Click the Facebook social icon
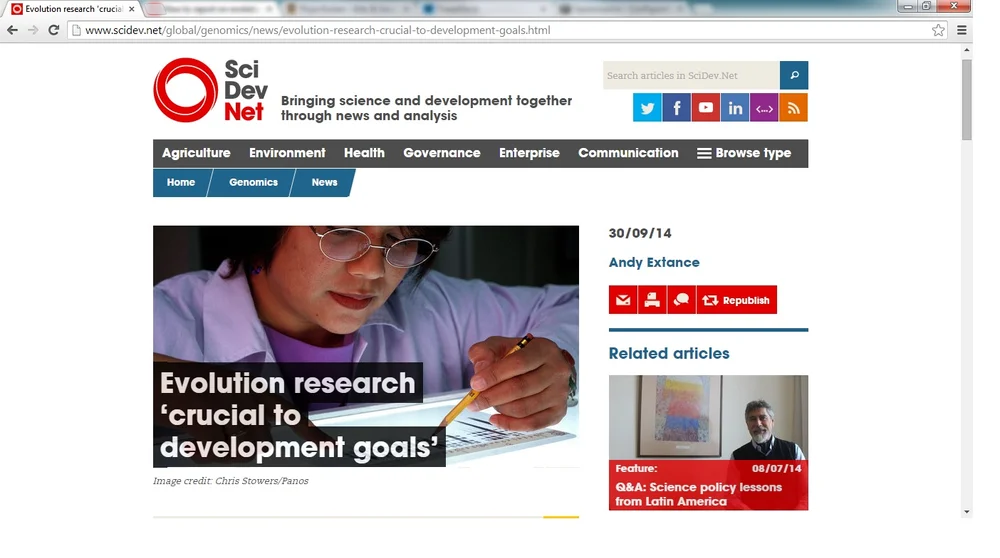 click(x=676, y=107)
